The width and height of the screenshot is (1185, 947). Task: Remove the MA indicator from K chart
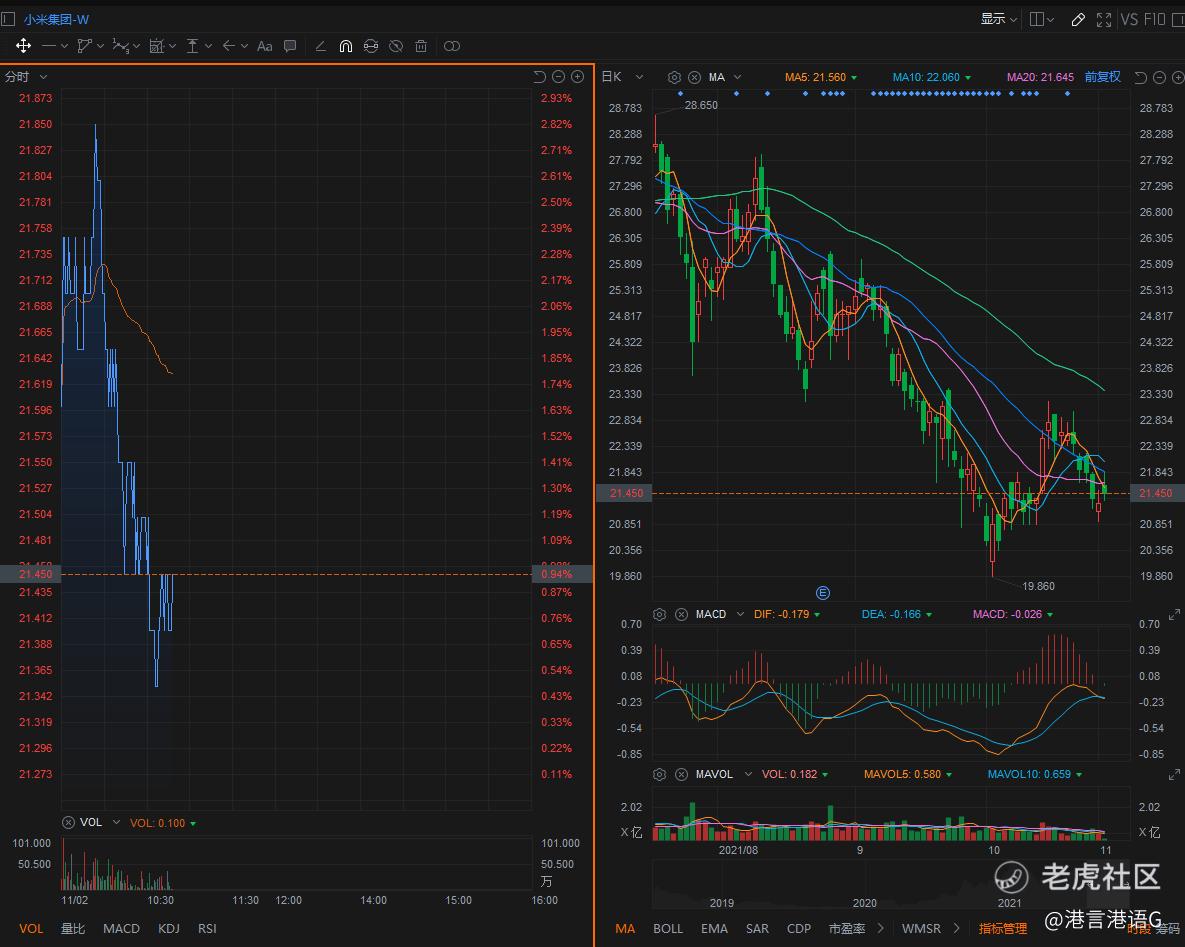click(693, 77)
